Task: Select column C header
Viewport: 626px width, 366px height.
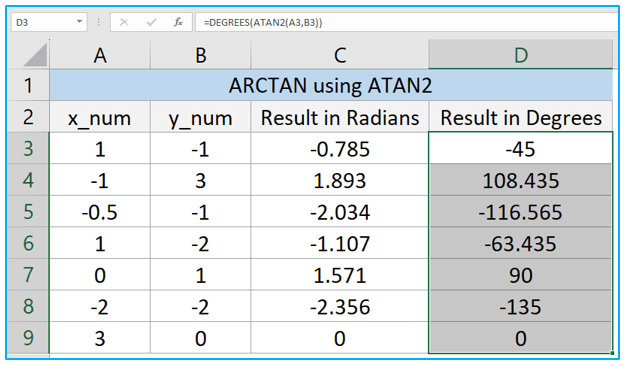Action: pos(340,54)
